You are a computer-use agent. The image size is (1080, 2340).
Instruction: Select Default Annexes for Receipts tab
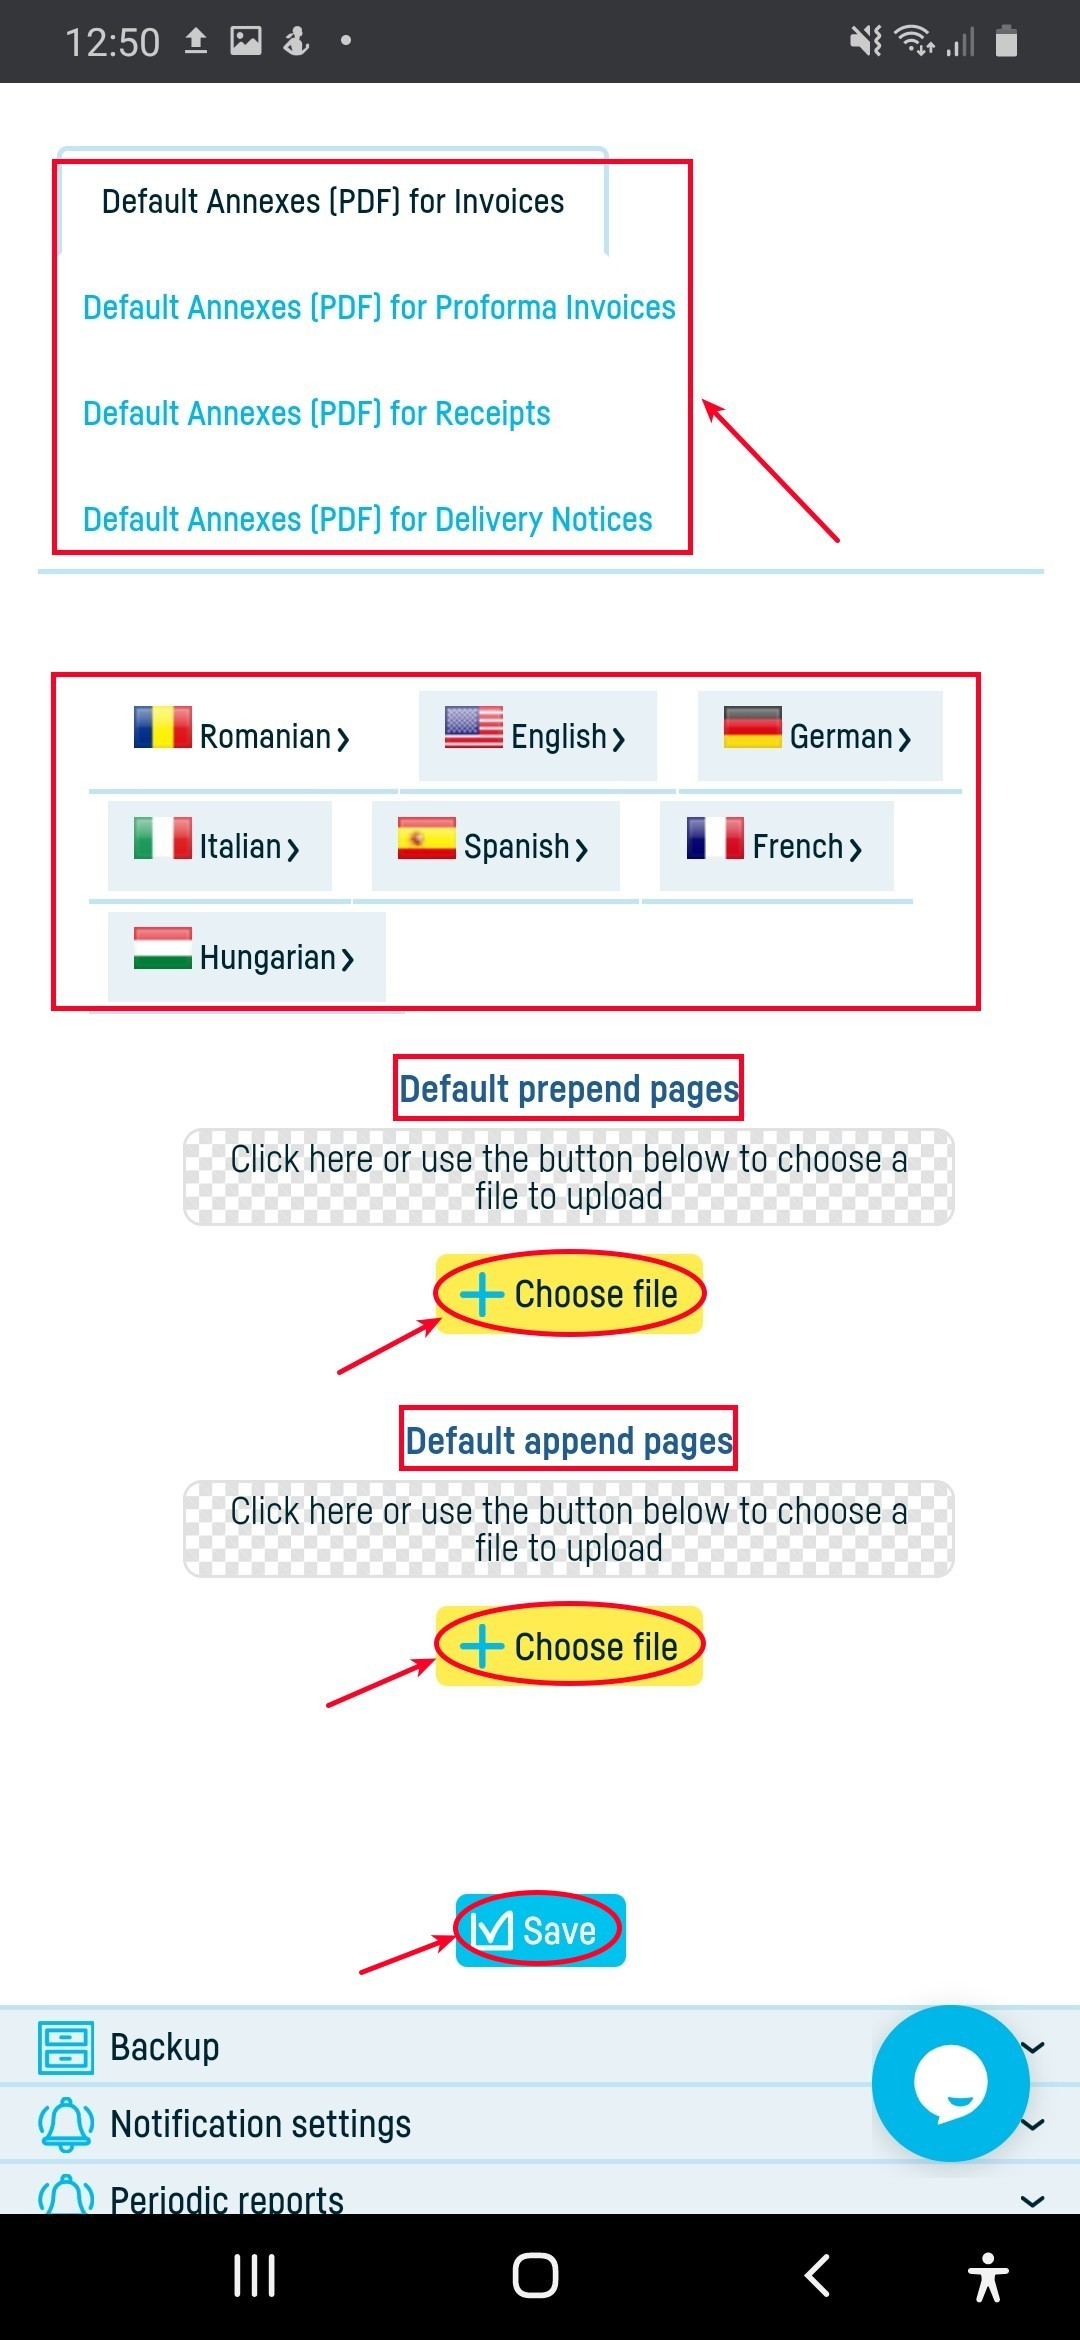pos(317,414)
